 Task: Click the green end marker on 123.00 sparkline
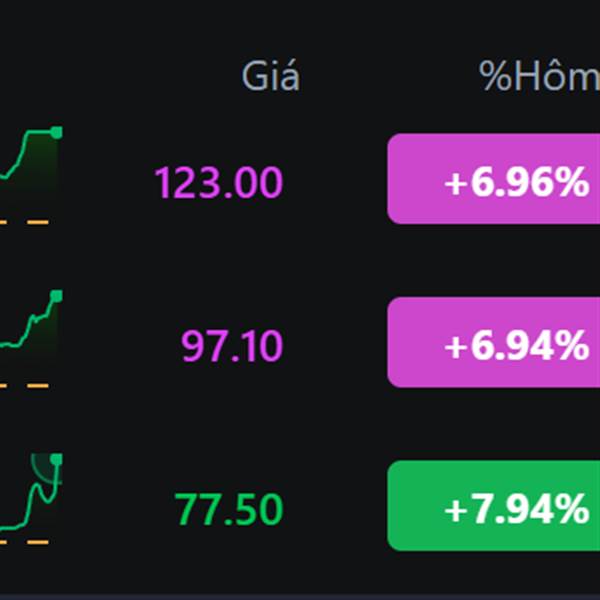pos(56,132)
